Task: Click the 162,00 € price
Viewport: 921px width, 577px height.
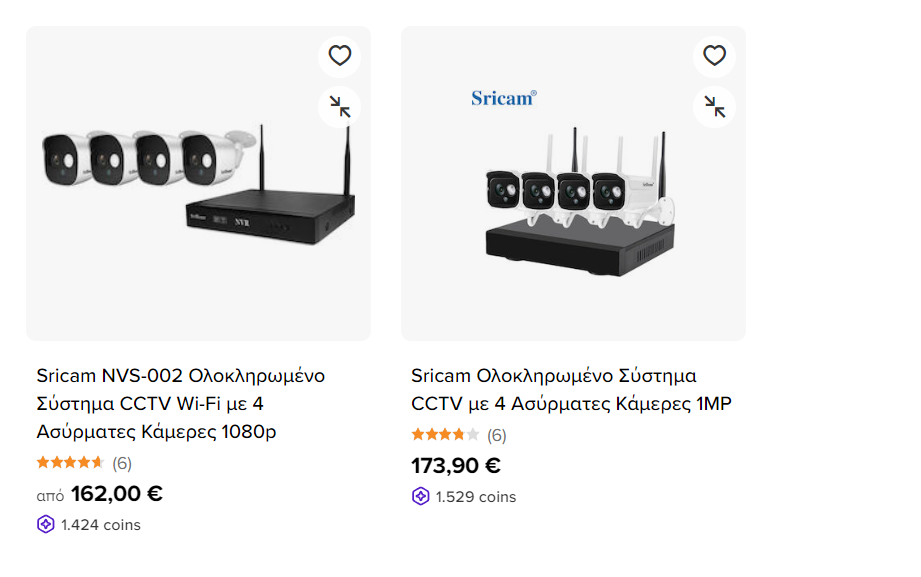Action: pyautogui.click(x=117, y=494)
